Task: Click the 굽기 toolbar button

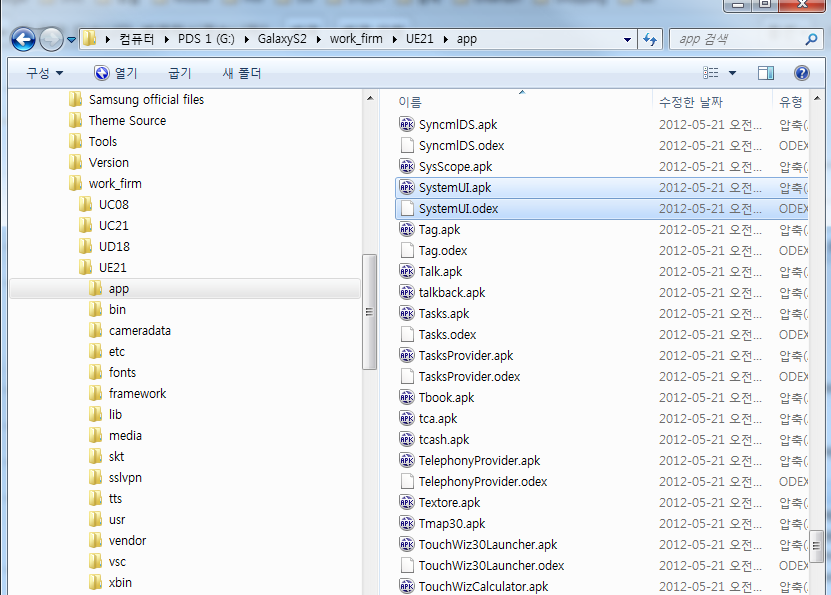Action: click(x=180, y=73)
